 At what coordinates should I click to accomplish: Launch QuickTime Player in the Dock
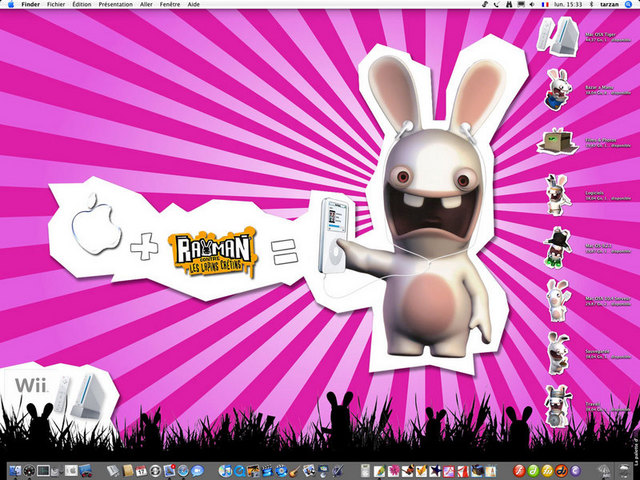[239, 471]
